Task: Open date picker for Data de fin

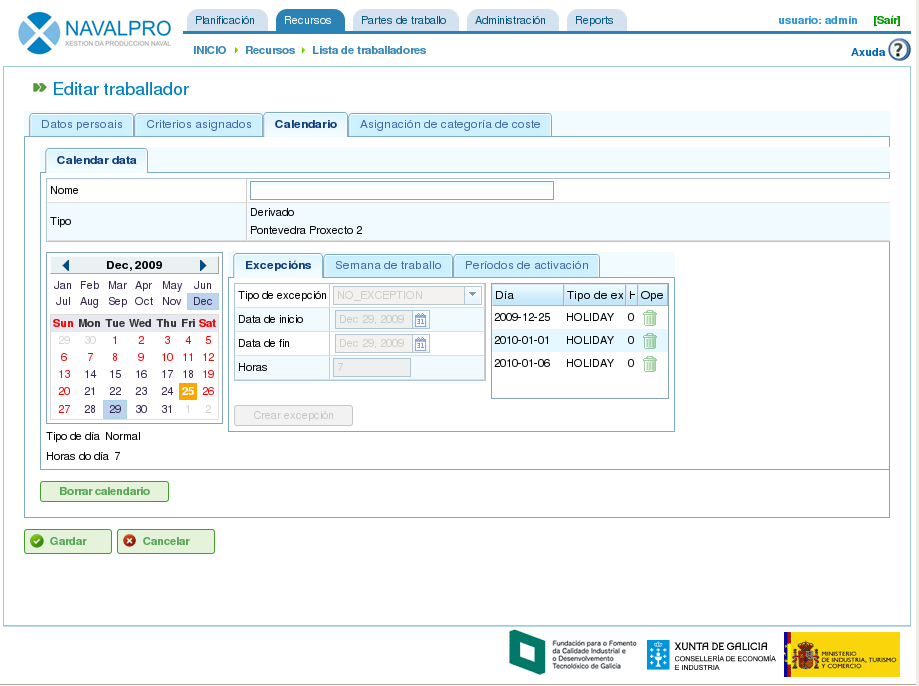Action: [421, 344]
